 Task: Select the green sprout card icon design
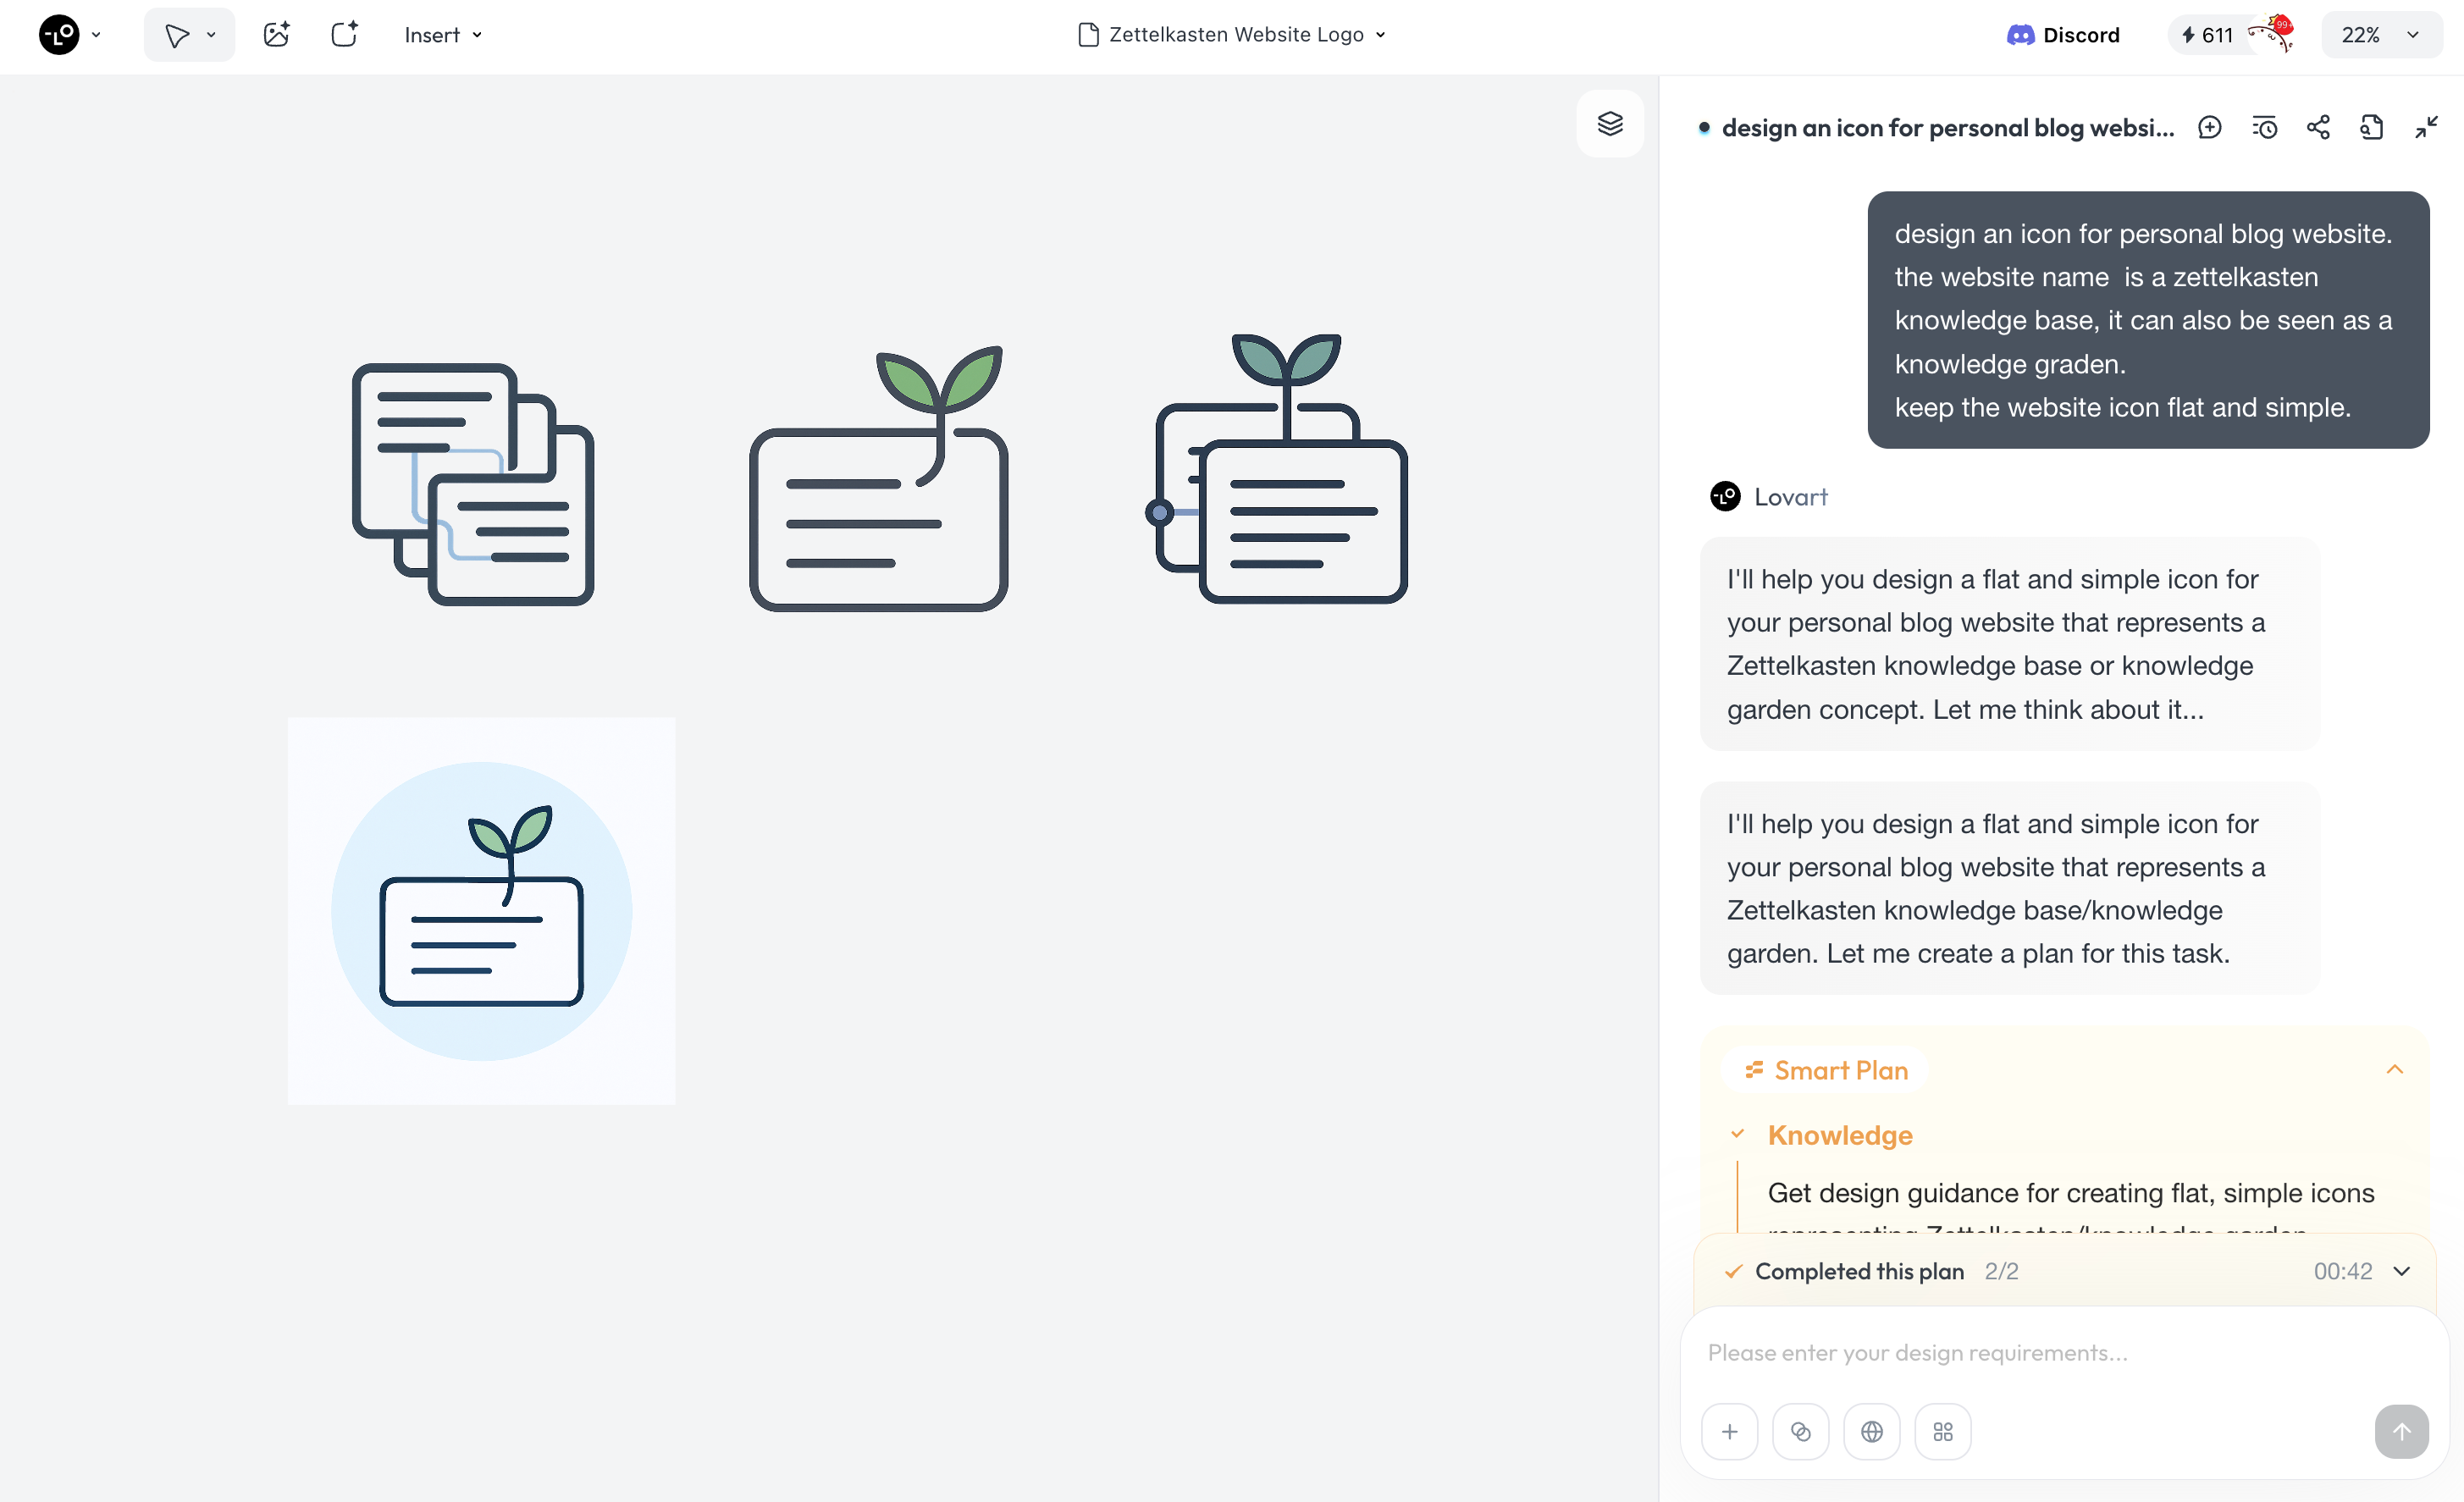pos(879,478)
